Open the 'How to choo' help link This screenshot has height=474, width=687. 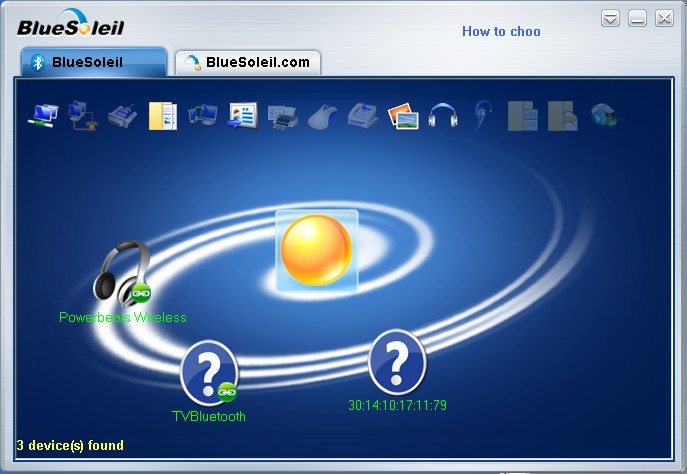[501, 32]
